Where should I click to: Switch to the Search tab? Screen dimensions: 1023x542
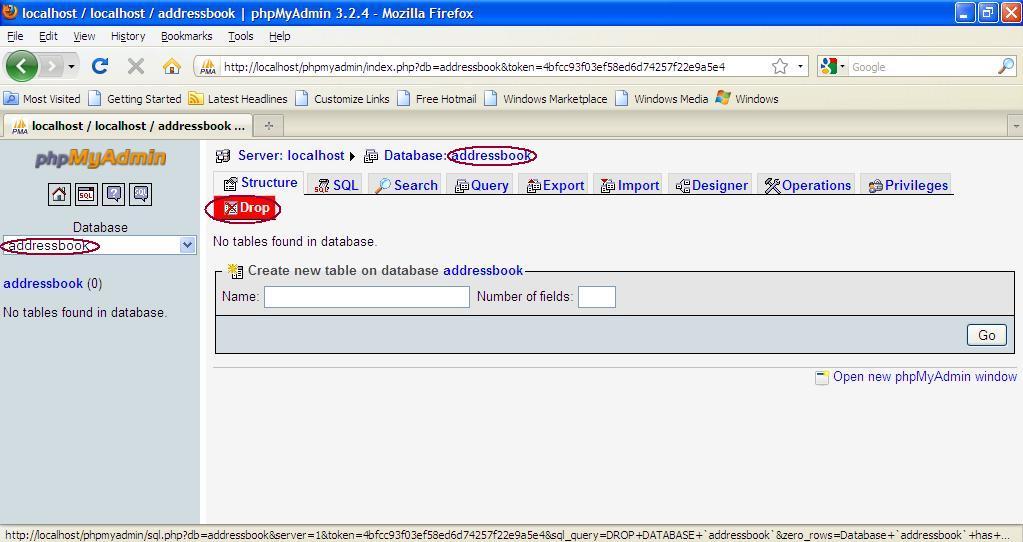click(405, 185)
